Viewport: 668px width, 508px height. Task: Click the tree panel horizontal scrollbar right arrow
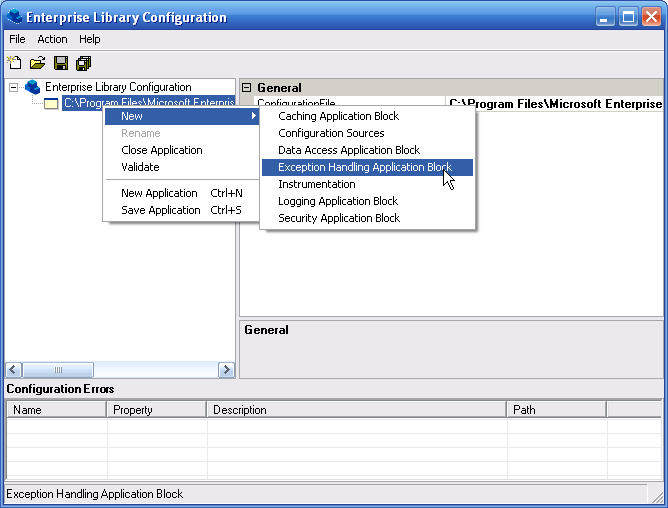click(x=227, y=370)
